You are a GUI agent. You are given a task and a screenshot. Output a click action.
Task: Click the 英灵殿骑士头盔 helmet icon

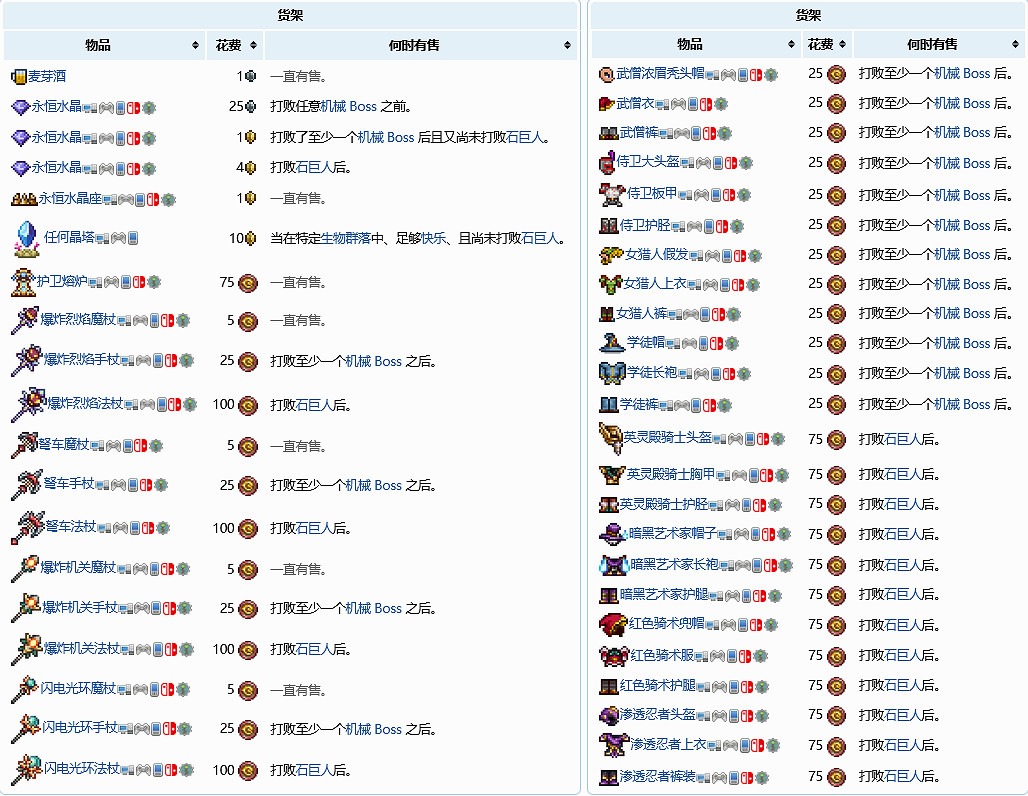610,438
